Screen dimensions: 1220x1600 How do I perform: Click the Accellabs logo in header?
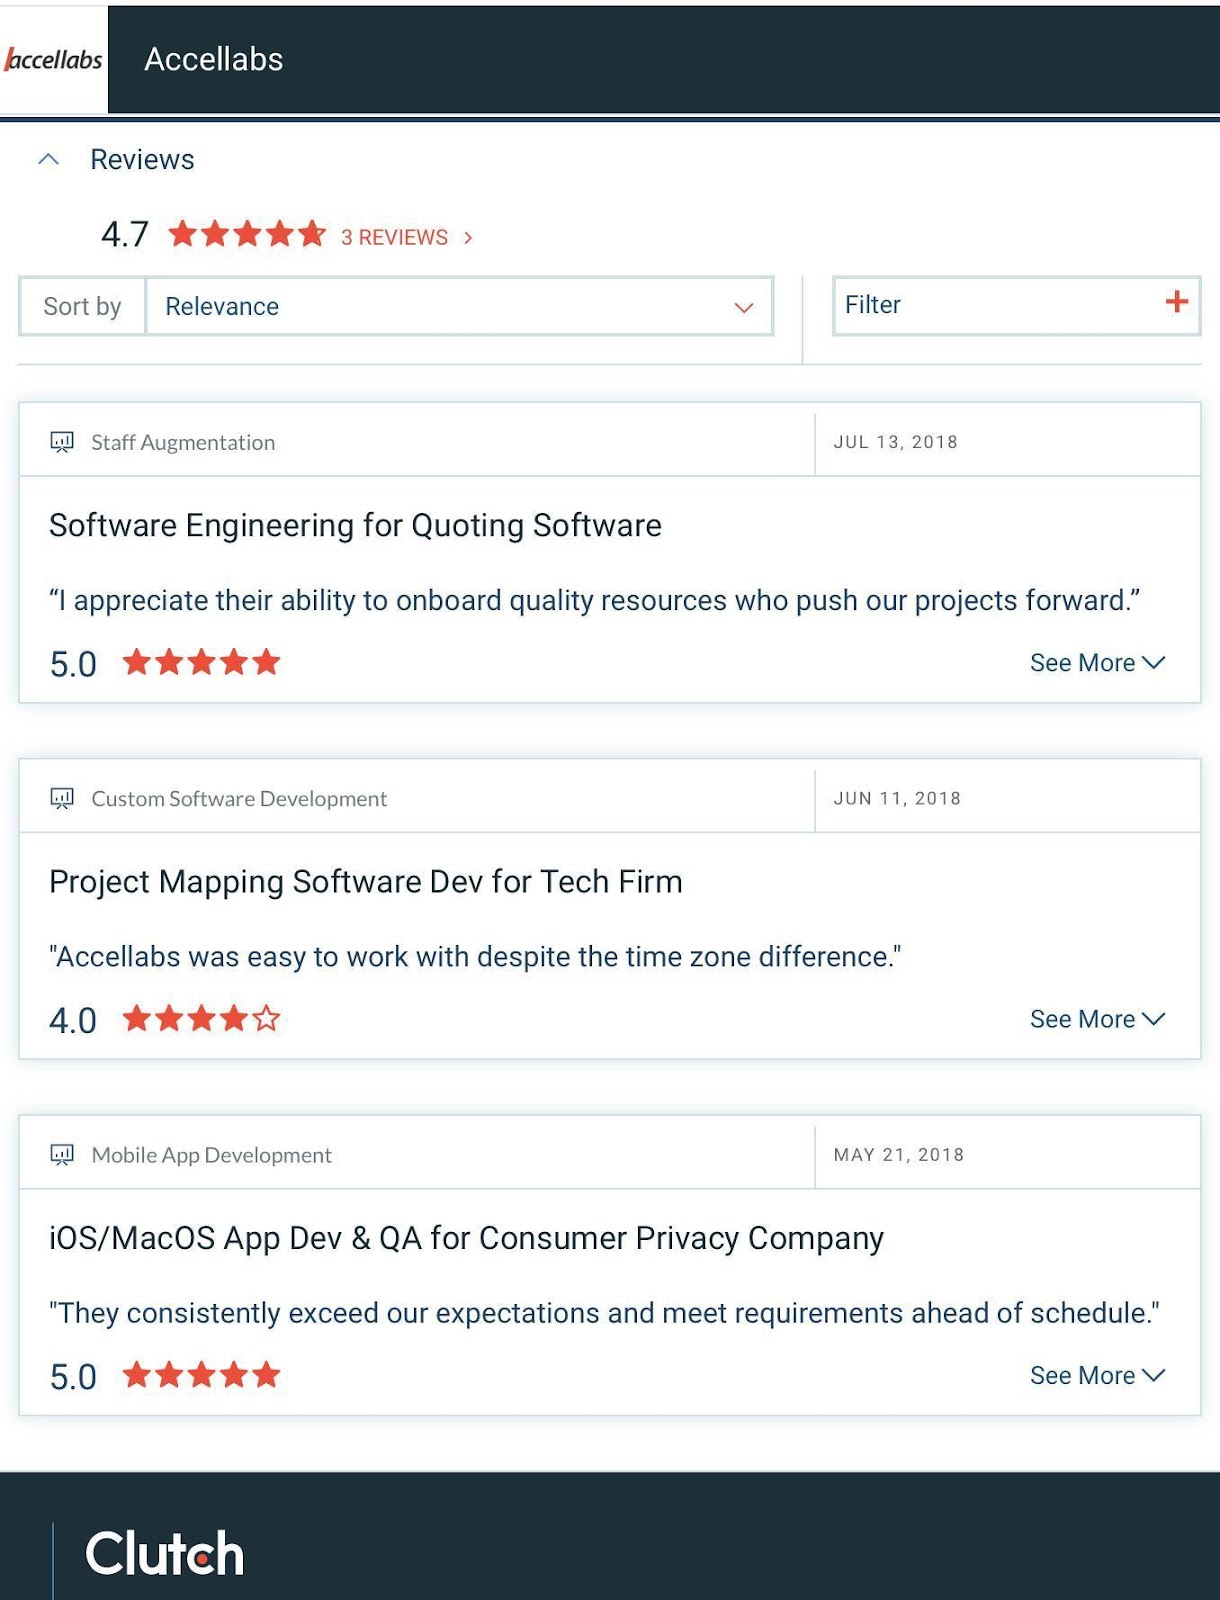click(x=54, y=59)
